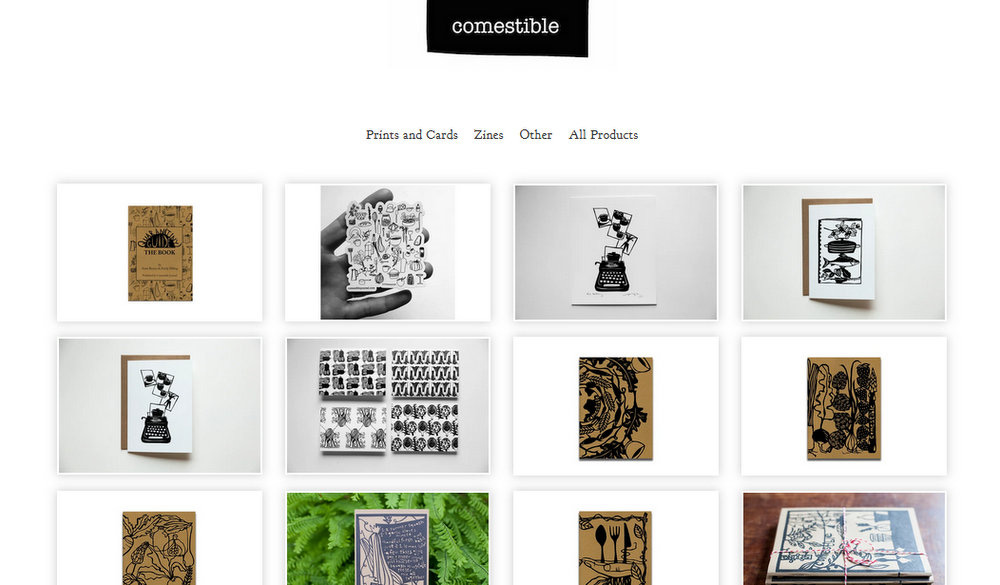Open the four patterned cards set
The image size is (1000, 585).
[x=388, y=406]
